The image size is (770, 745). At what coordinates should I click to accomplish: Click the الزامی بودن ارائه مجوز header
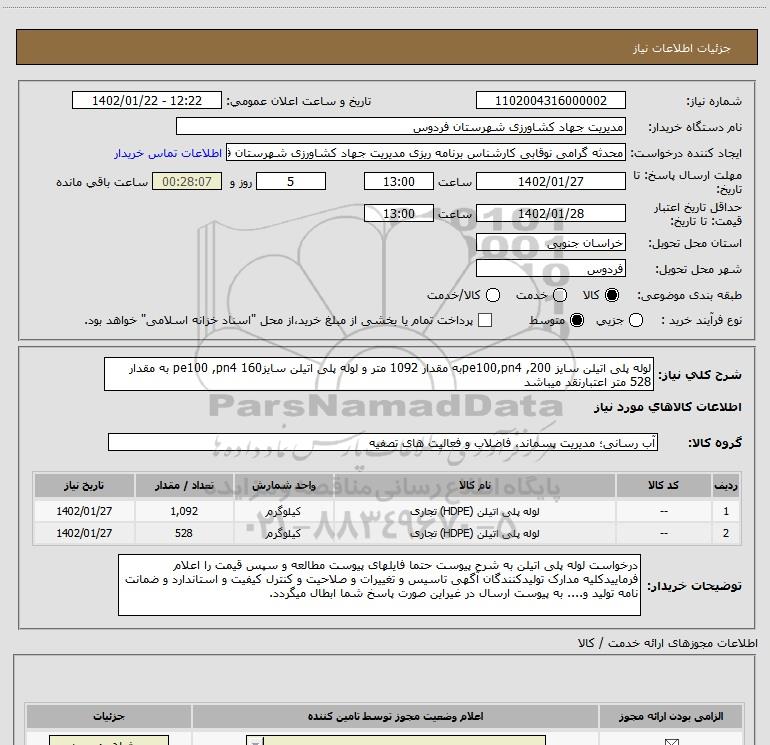point(670,717)
